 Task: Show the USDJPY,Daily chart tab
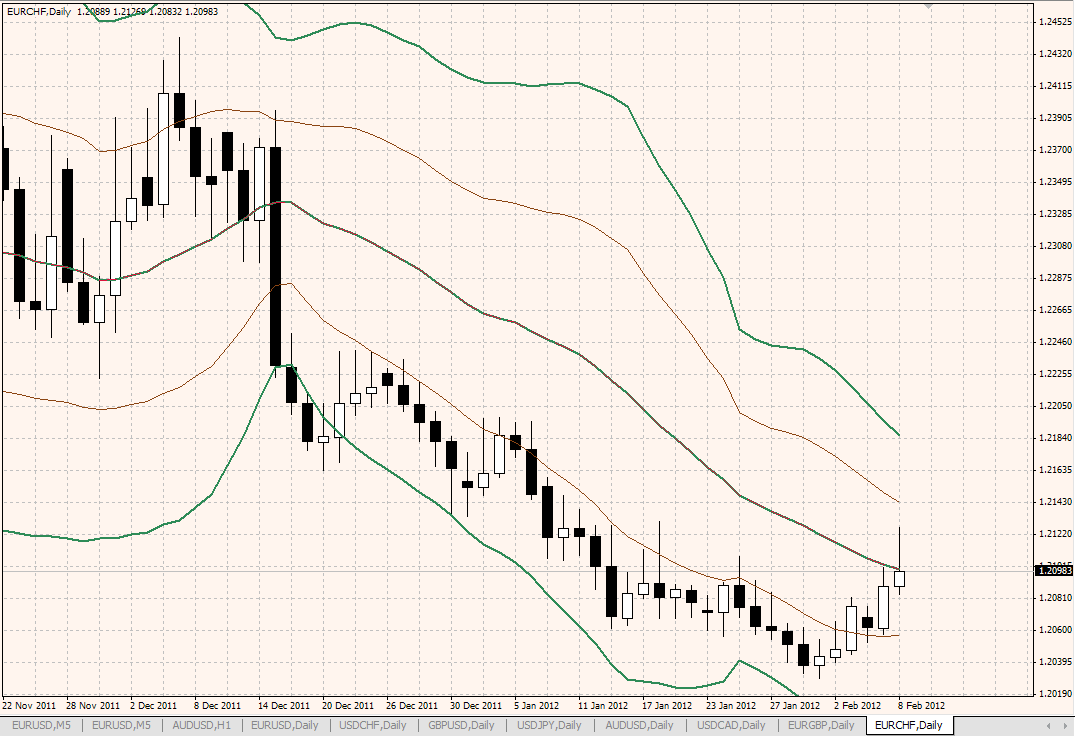click(549, 725)
